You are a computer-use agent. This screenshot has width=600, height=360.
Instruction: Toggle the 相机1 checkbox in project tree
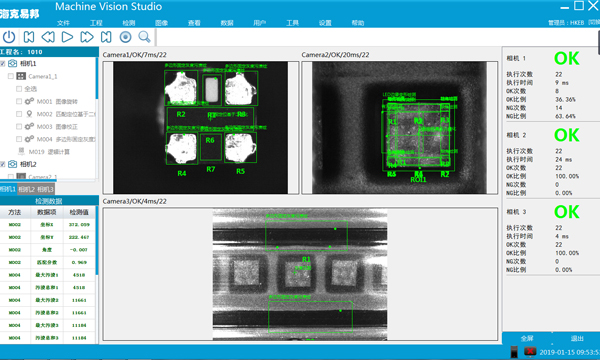(2, 64)
